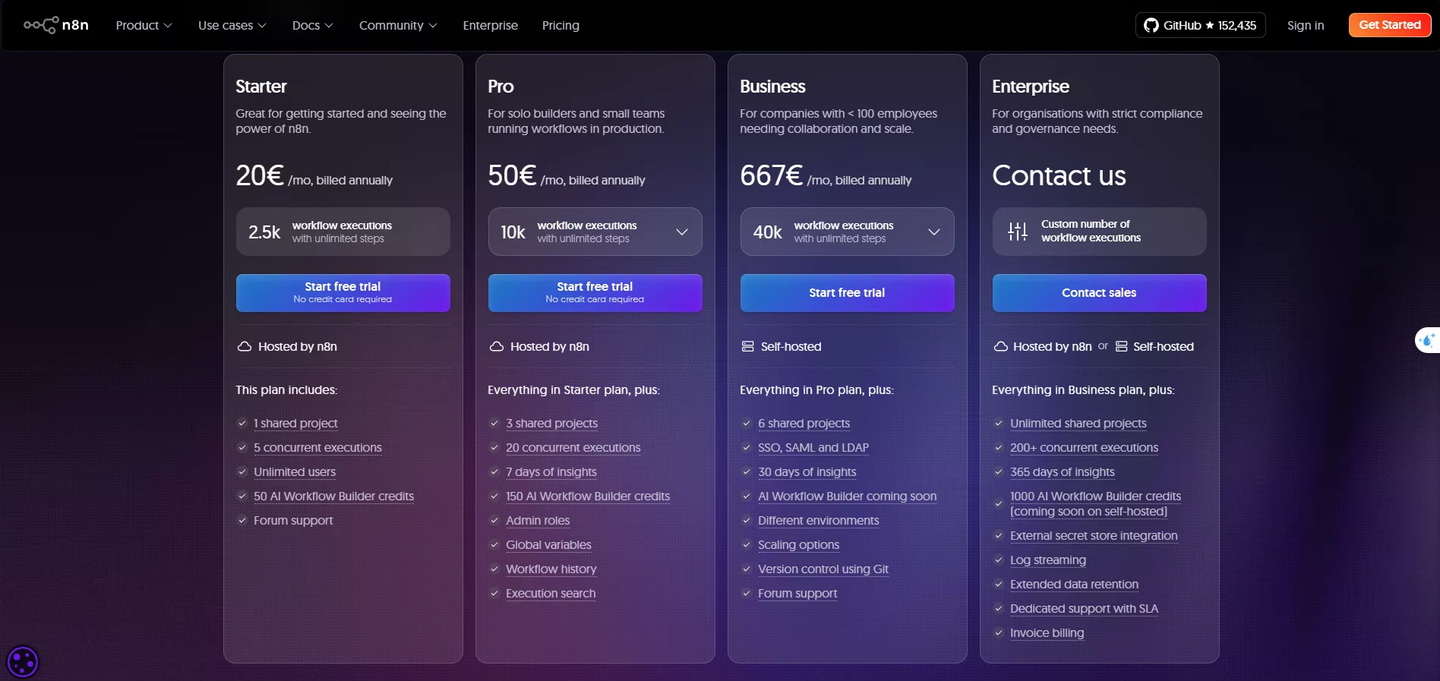Open the Pricing page from navbar
Image resolution: width=1440 pixels, height=681 pixels.
pos(560,25)
